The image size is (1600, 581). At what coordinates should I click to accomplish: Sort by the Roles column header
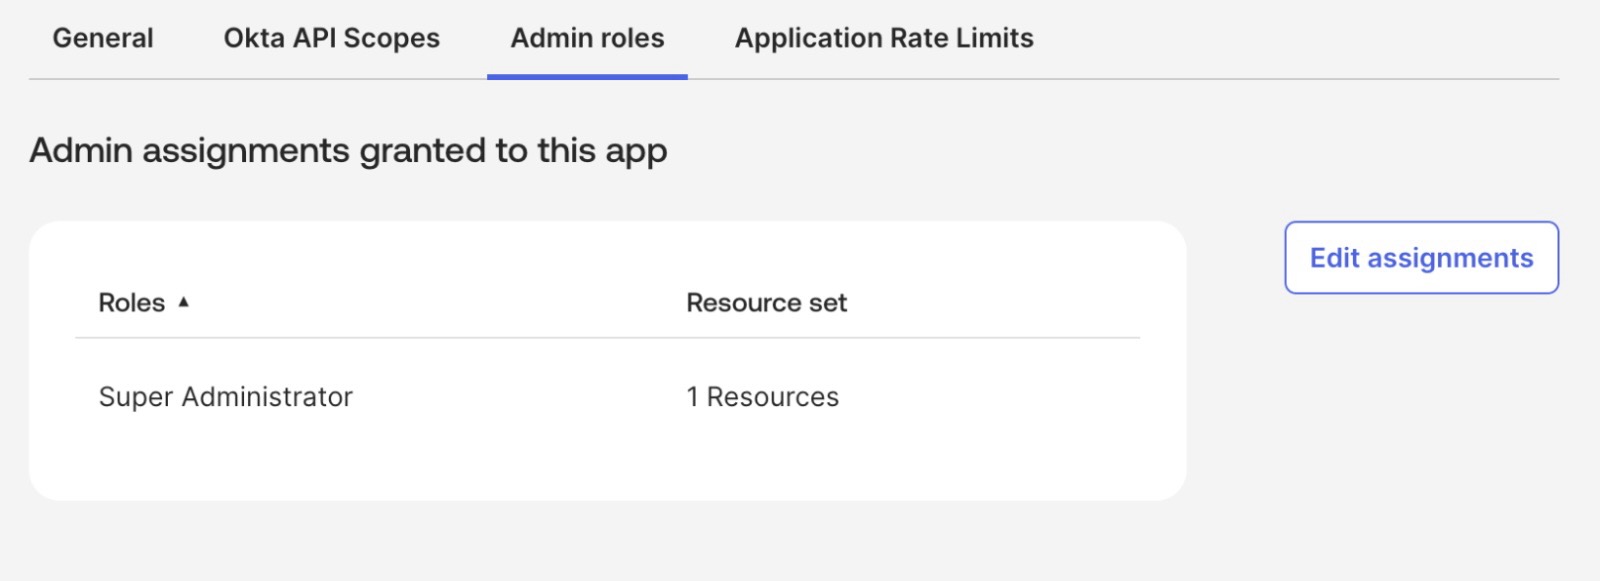pos(132,303)
